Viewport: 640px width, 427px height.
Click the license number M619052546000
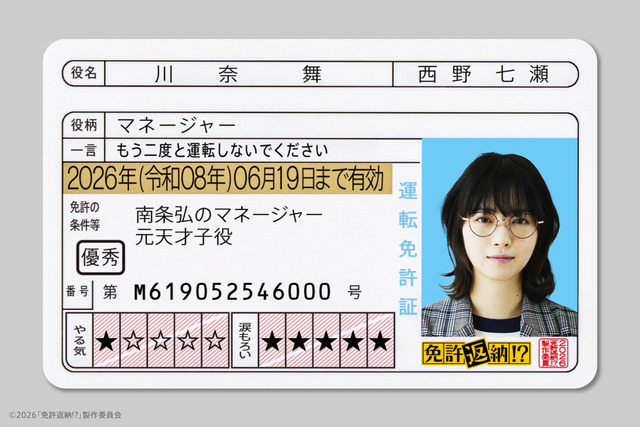232,292
